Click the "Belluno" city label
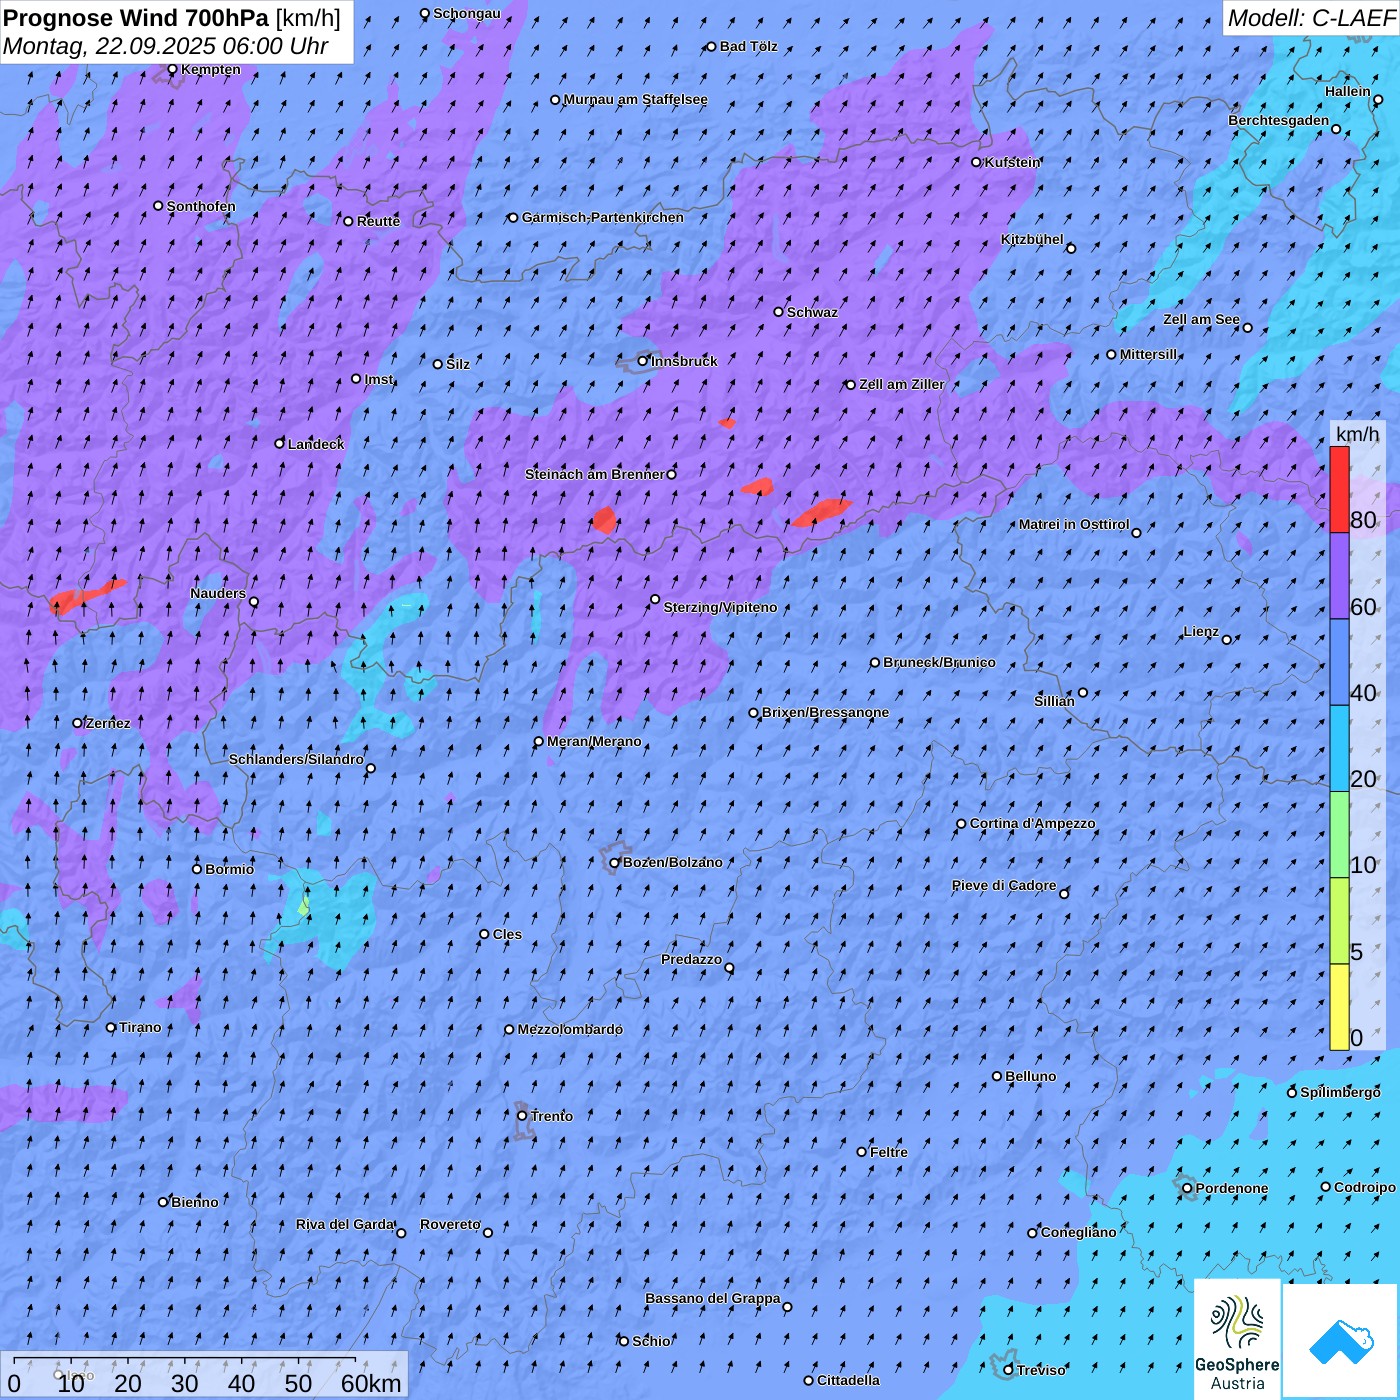This screenshot has height=1400, width=1400. 1030,1076
